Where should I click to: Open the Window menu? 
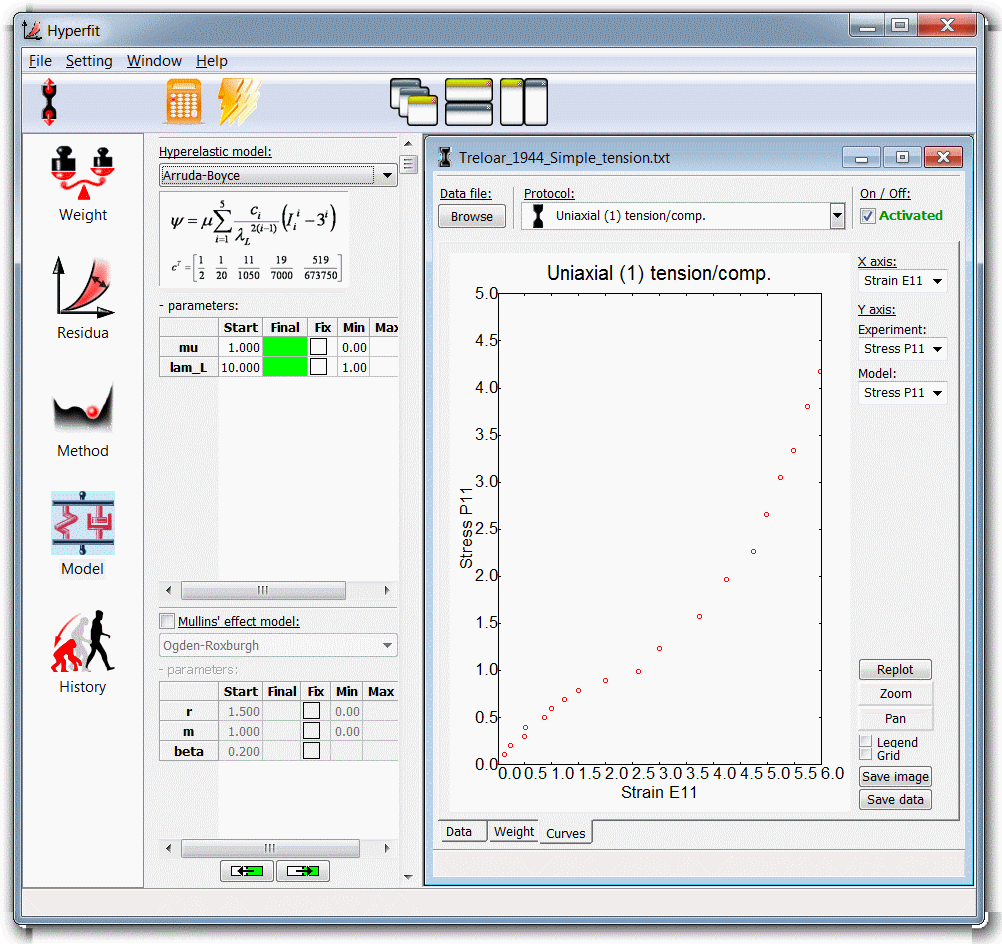pos(154,61)
